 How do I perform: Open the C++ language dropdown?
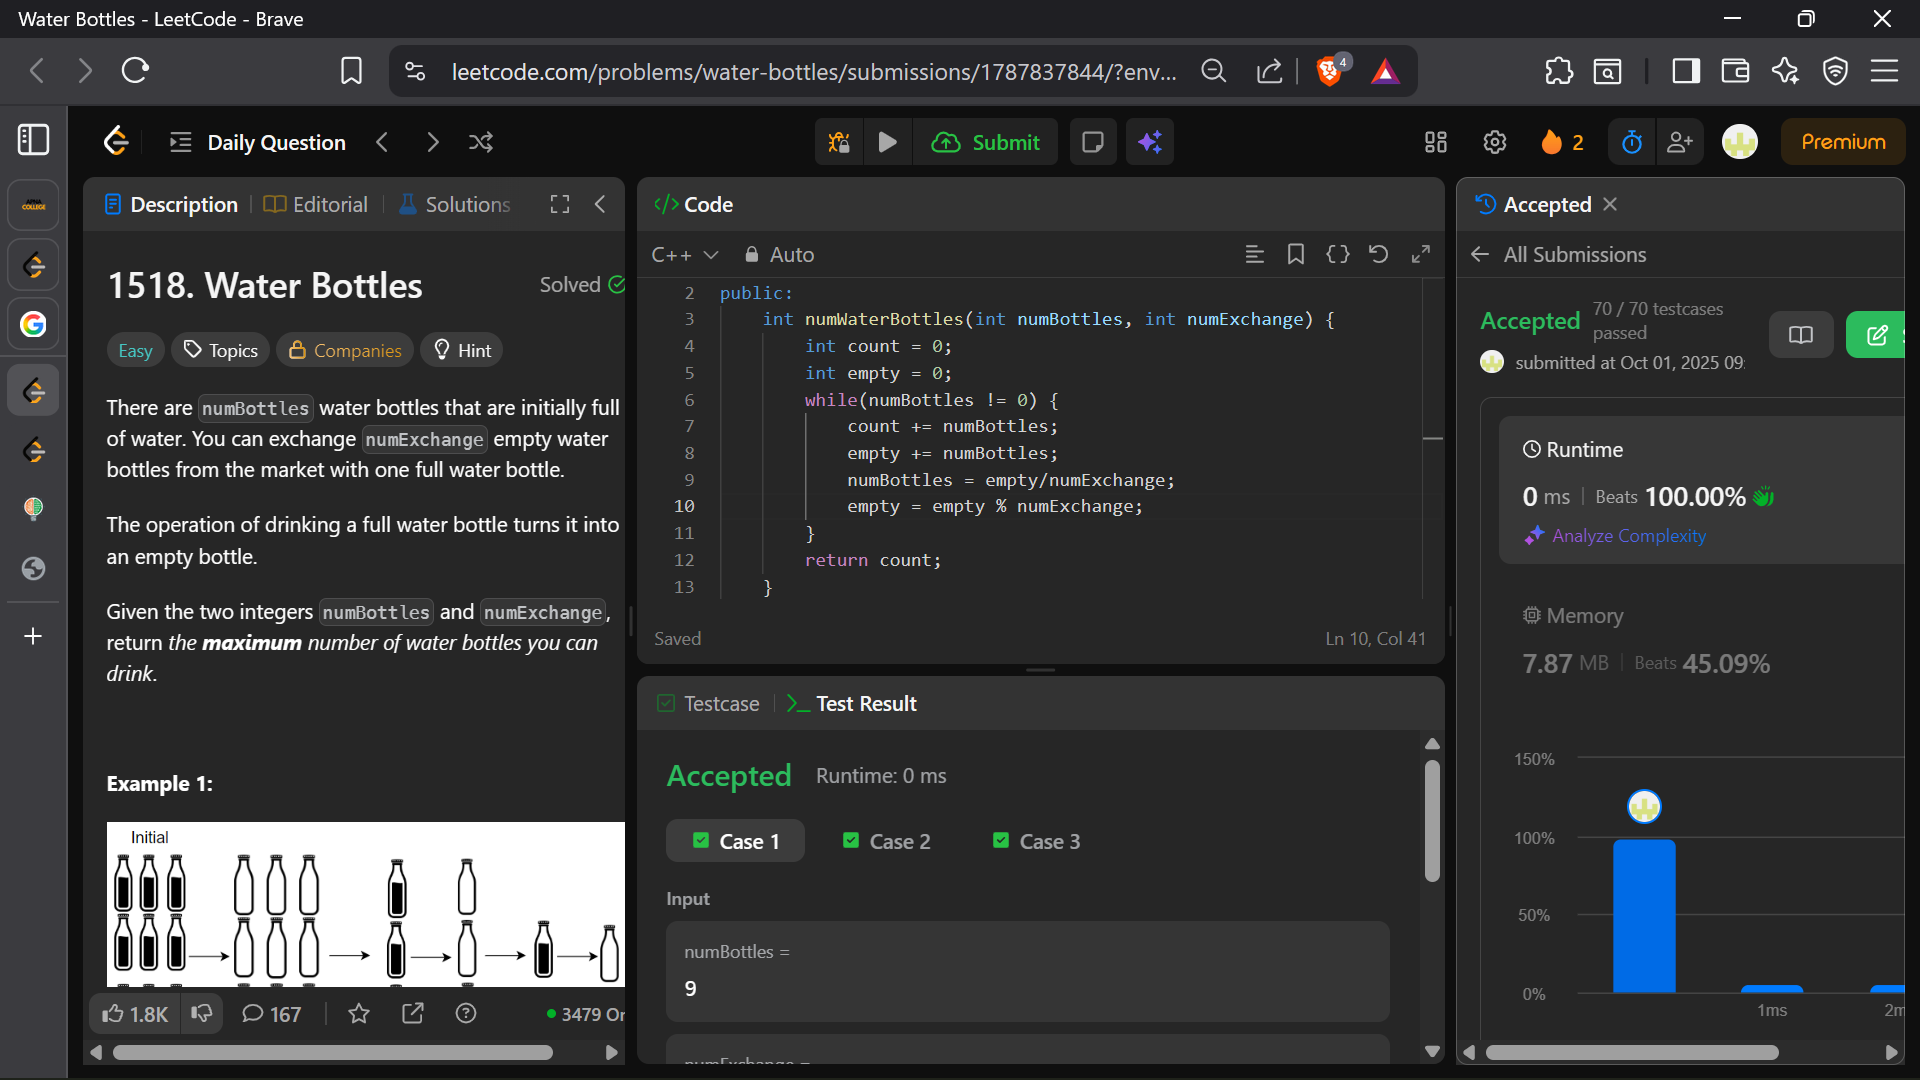(685, 255)
